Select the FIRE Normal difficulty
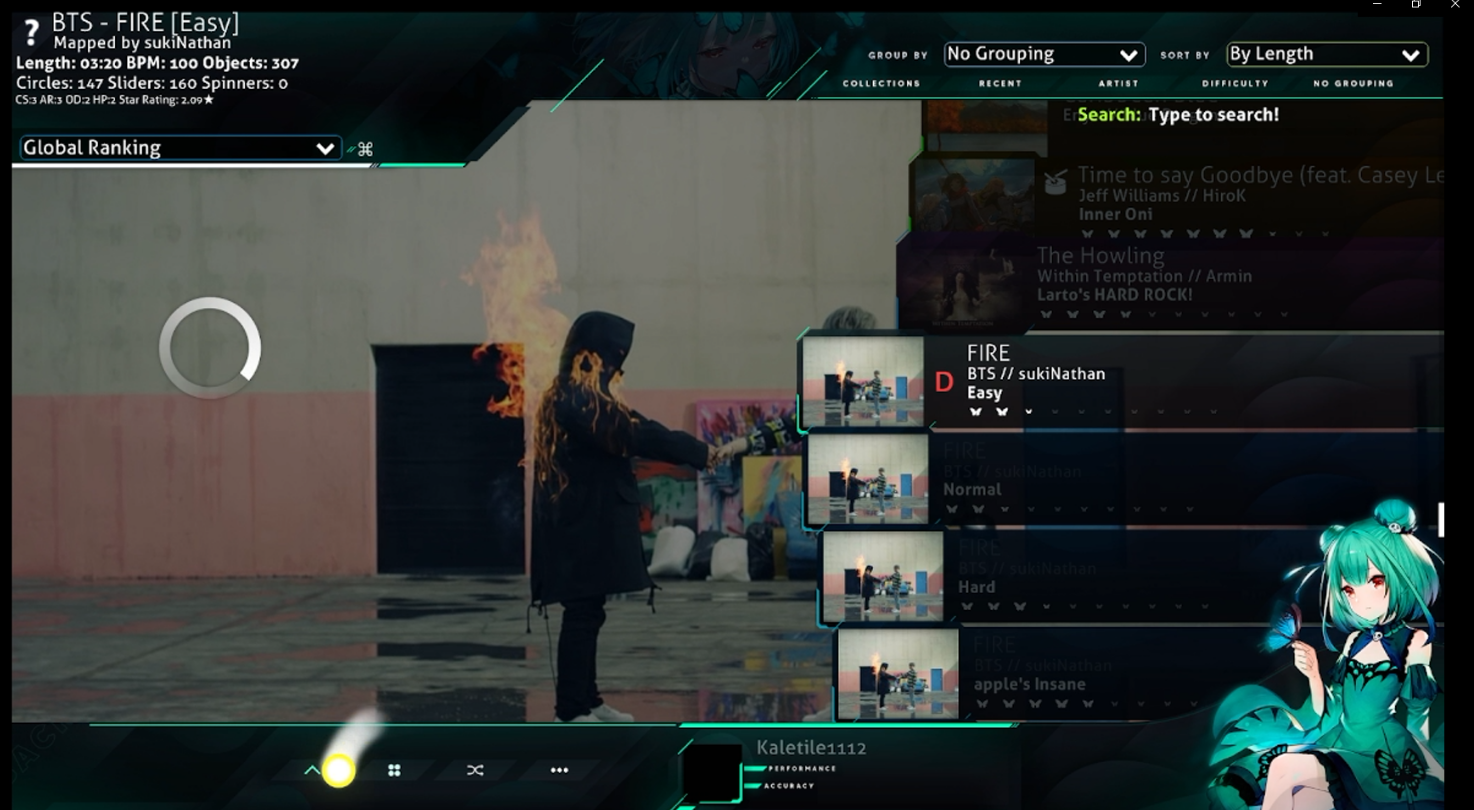1474x810 pixels. (x=1124, y=479)
